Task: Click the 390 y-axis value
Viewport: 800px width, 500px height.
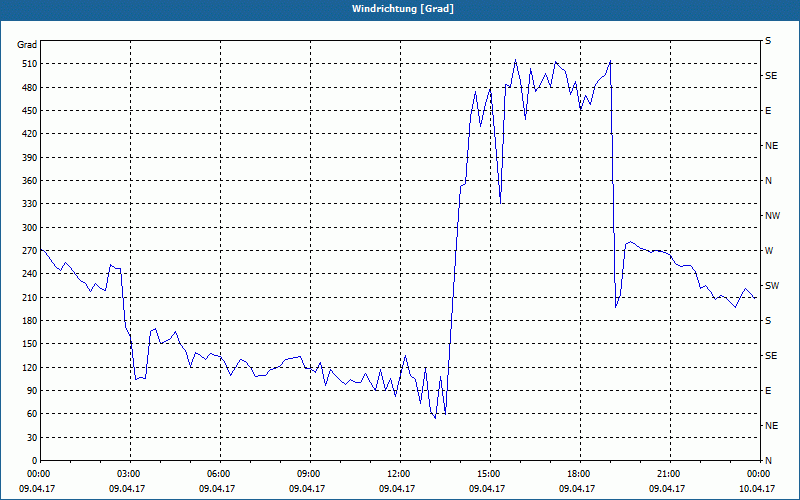Action: [29, 157]
